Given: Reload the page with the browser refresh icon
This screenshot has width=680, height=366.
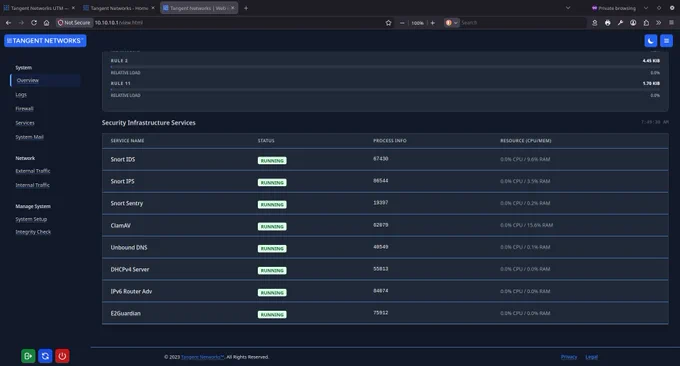Looking at the screenshot, I should click(34, 23).
